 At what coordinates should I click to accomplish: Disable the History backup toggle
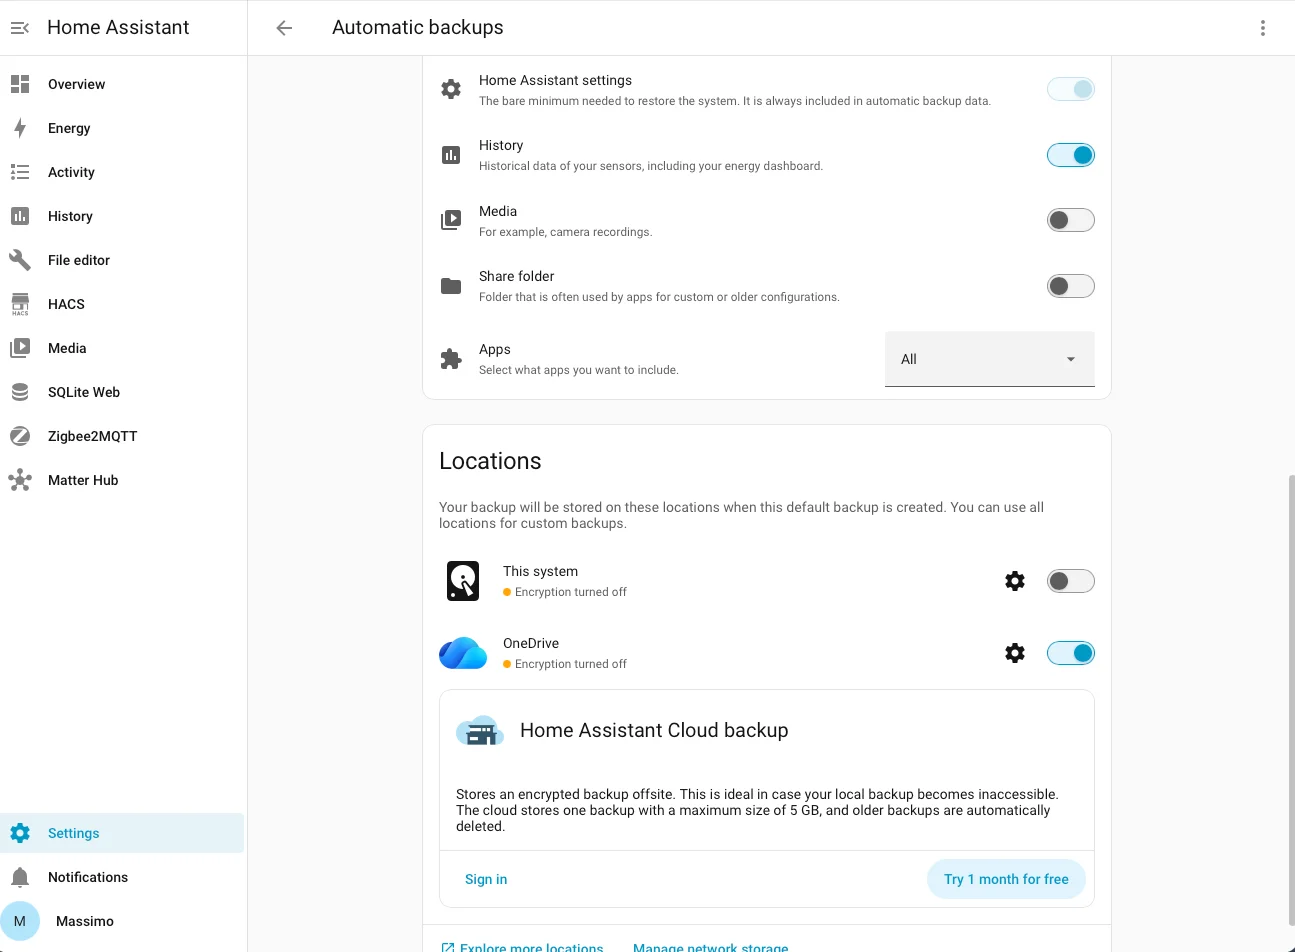tap(1071, 155)
